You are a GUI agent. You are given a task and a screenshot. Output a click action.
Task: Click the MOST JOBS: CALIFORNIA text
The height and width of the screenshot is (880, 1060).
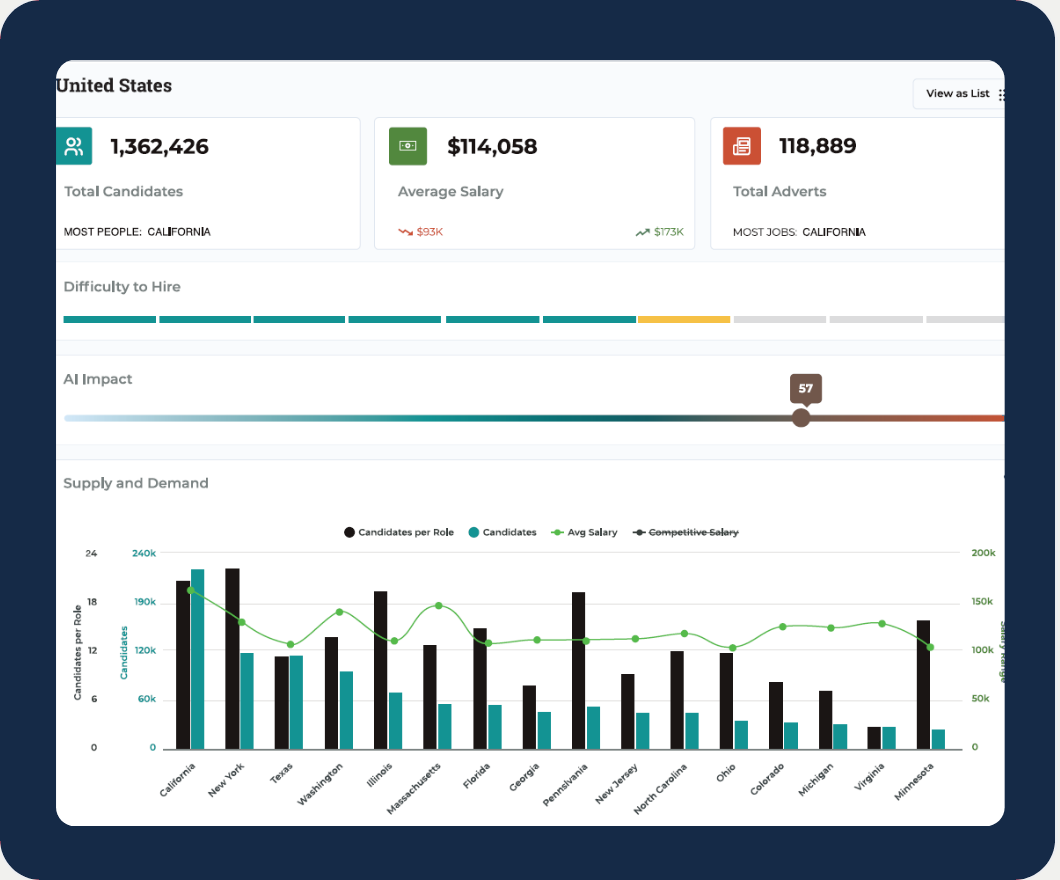799,233
